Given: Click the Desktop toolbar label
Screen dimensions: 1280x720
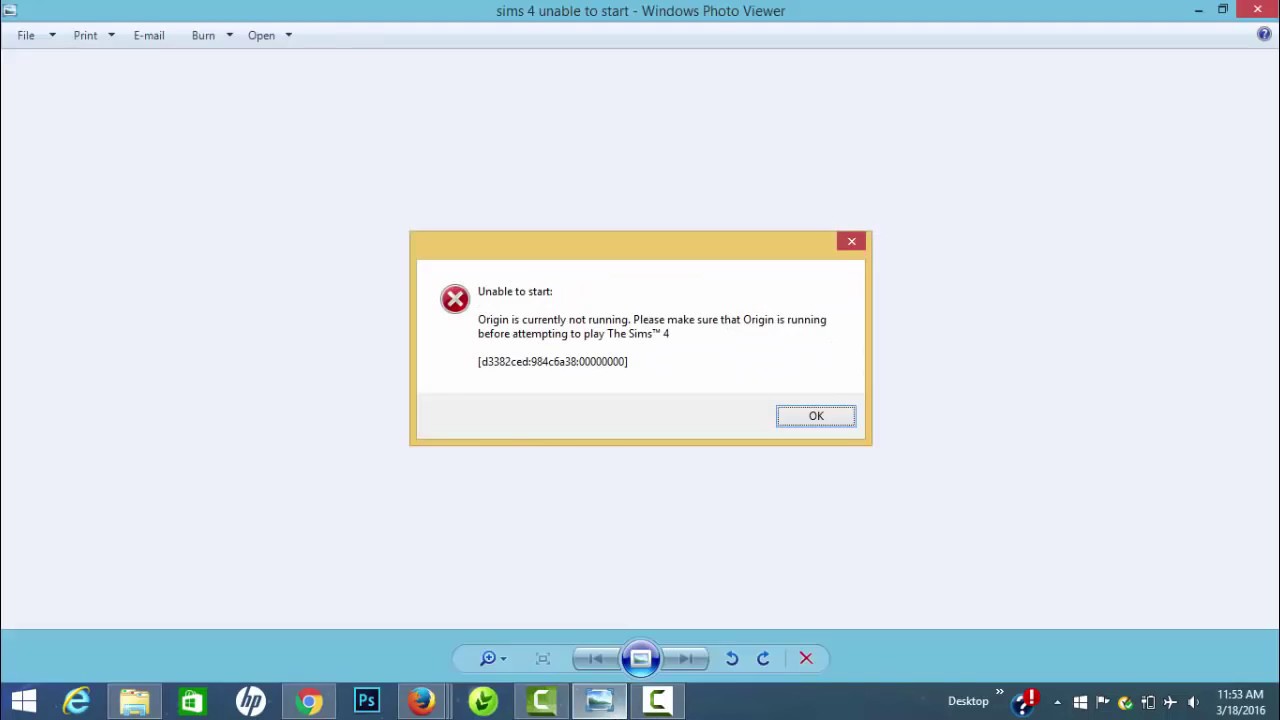Looking at the screenshot, I should [x=968, y=701].
